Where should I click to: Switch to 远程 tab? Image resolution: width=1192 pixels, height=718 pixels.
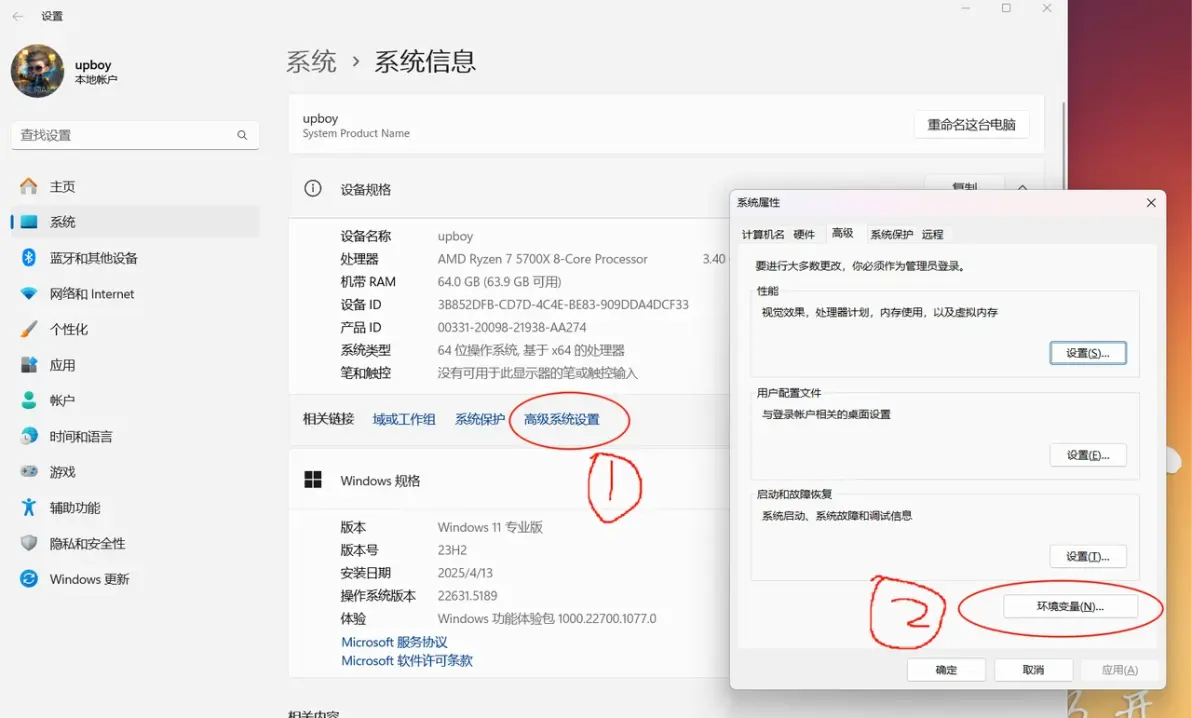933,234
